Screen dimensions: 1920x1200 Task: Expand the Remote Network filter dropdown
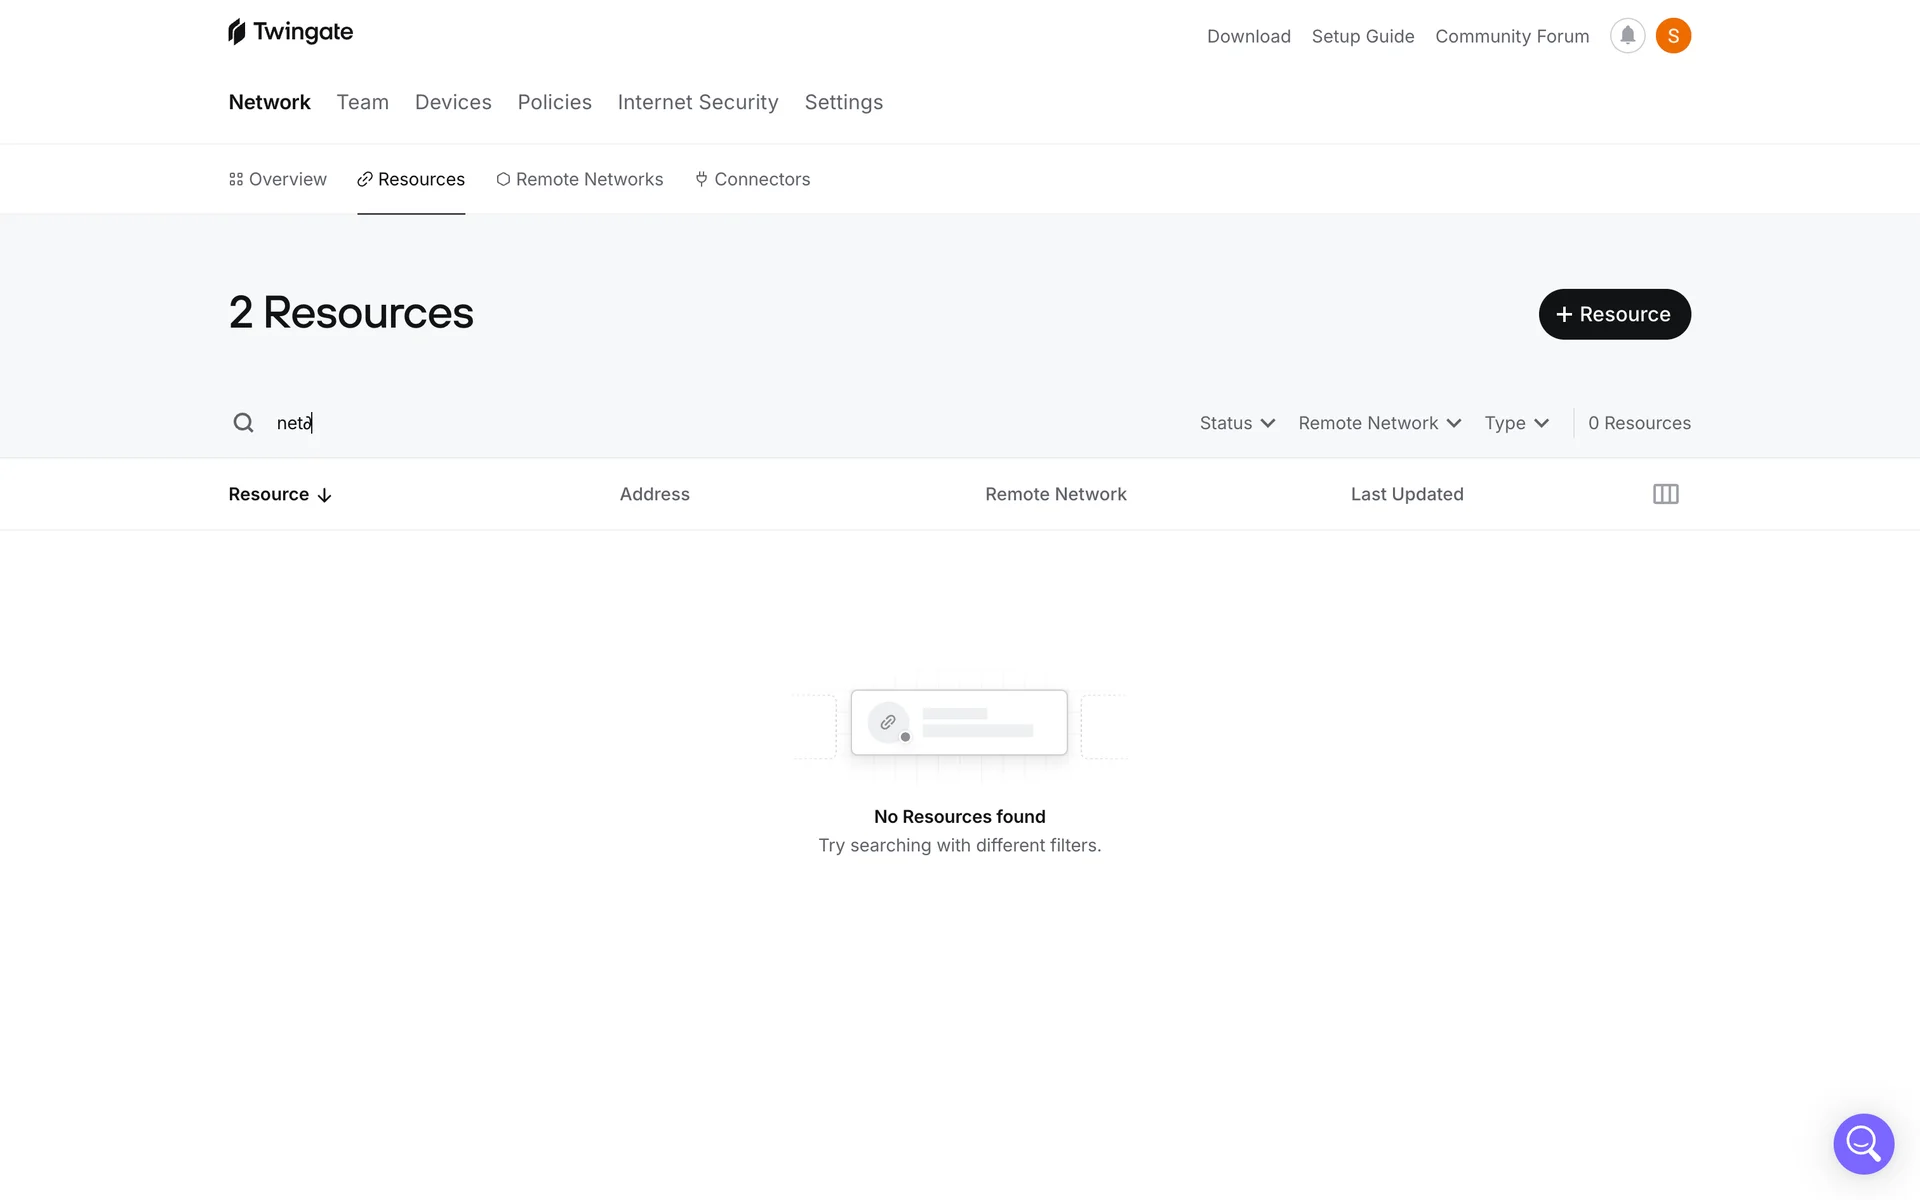pyautogui.click(x=1379, y=423)
